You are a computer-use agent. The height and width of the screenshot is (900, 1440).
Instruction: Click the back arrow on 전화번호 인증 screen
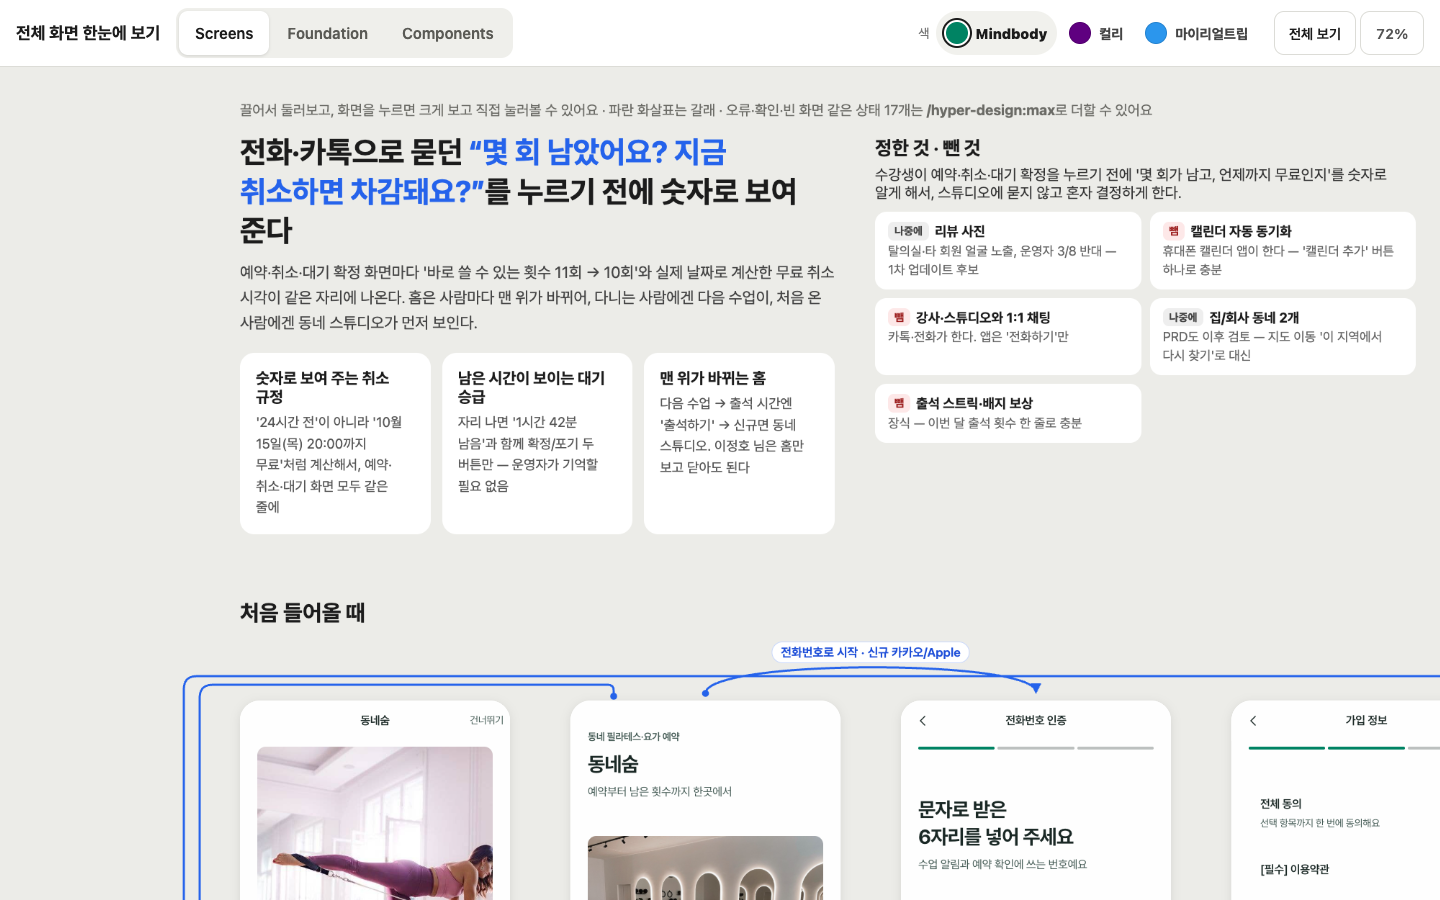click(x=923, y=720)
